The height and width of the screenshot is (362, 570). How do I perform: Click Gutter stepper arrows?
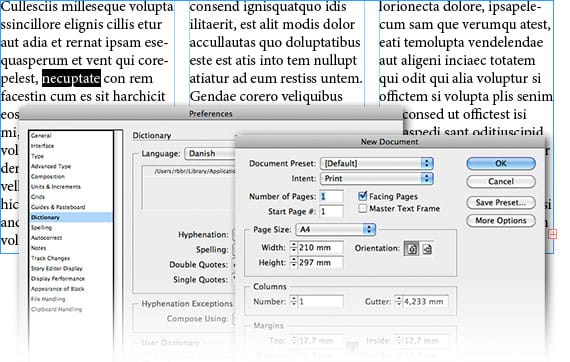[399, 301]
